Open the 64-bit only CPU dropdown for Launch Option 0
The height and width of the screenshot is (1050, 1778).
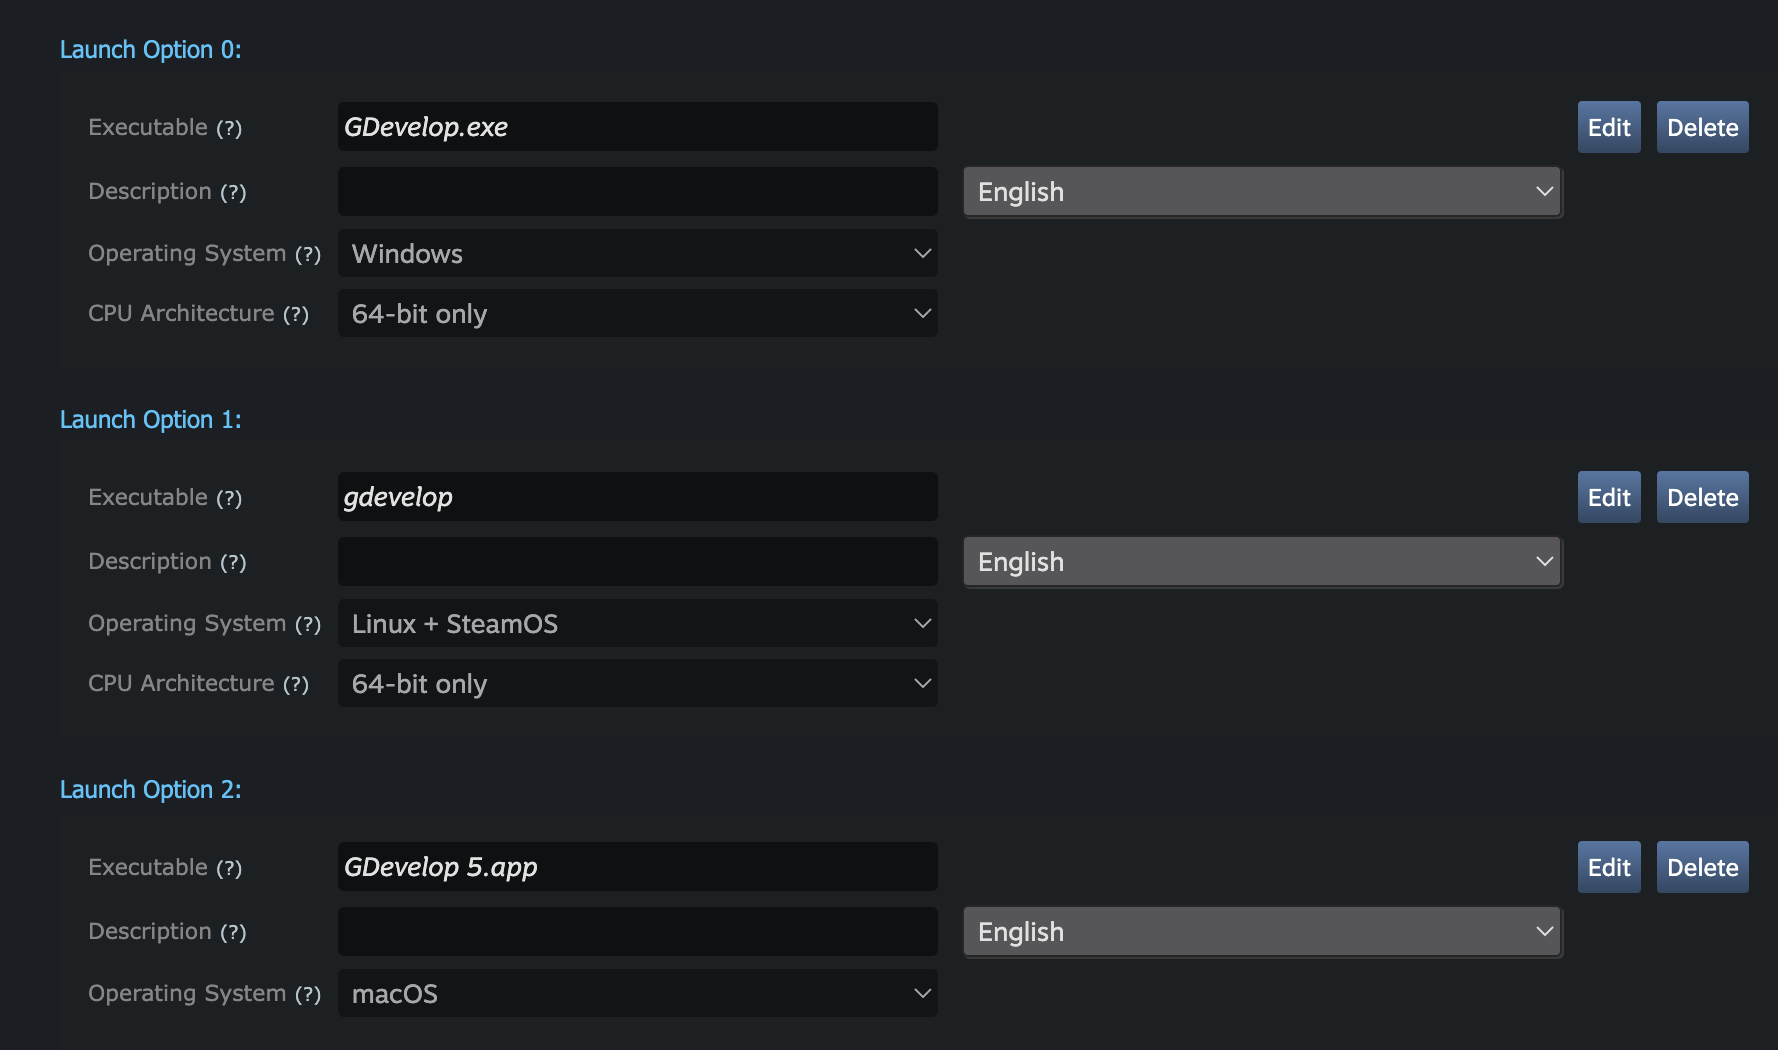(x=637, y=314)
